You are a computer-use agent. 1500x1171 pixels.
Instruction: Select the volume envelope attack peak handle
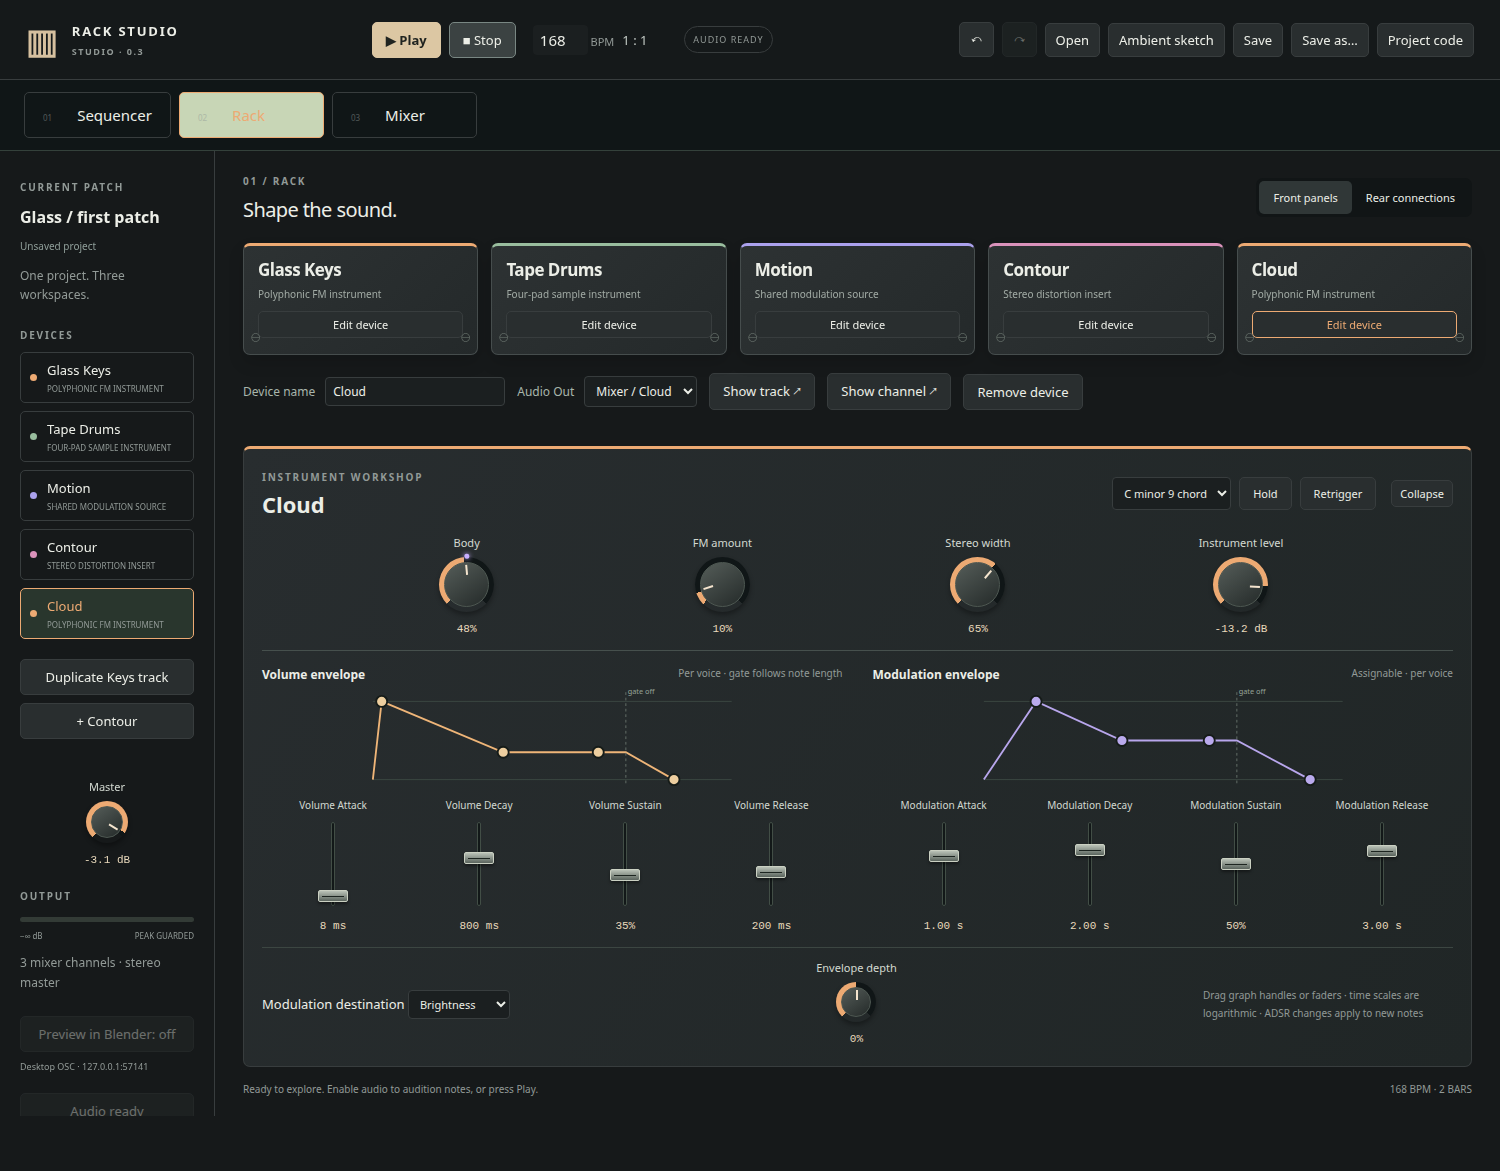click(x=381, y=702)
